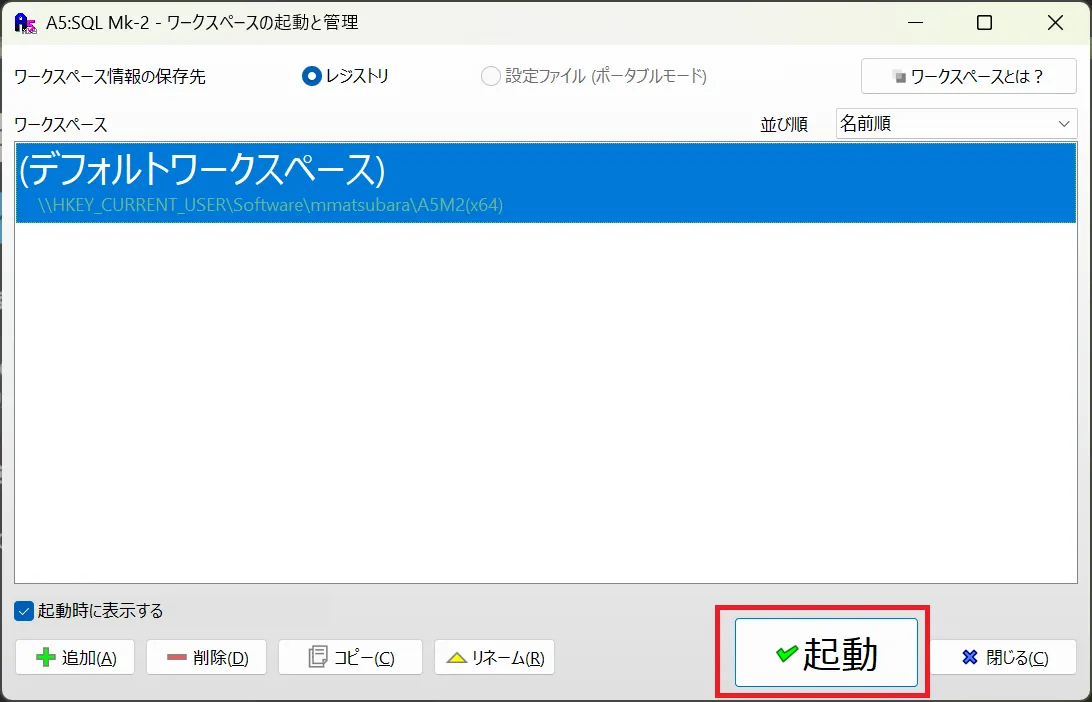The height and width of the screenshot is (702, 1092).
Task: Click the コピー(C) copy button
Action: click(350, 657)
